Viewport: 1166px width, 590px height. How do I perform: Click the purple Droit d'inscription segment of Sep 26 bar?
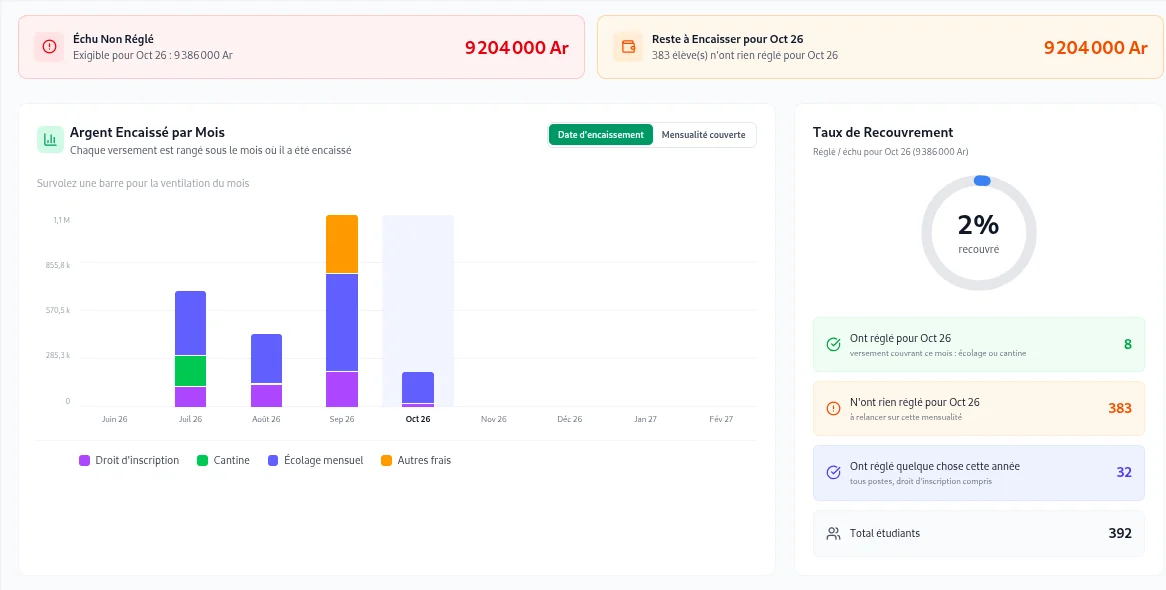pyautogui.click(x=342, y=389)
